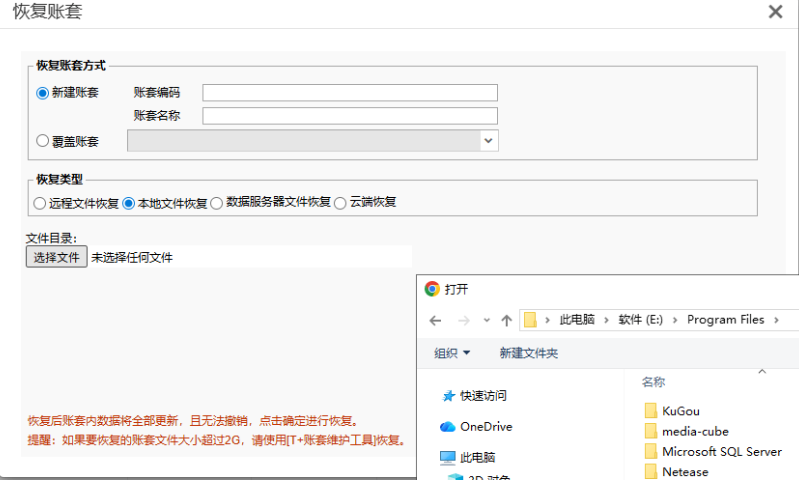Select the 覆盖账套 radio option
799x480 pixels.
(42, 141)
